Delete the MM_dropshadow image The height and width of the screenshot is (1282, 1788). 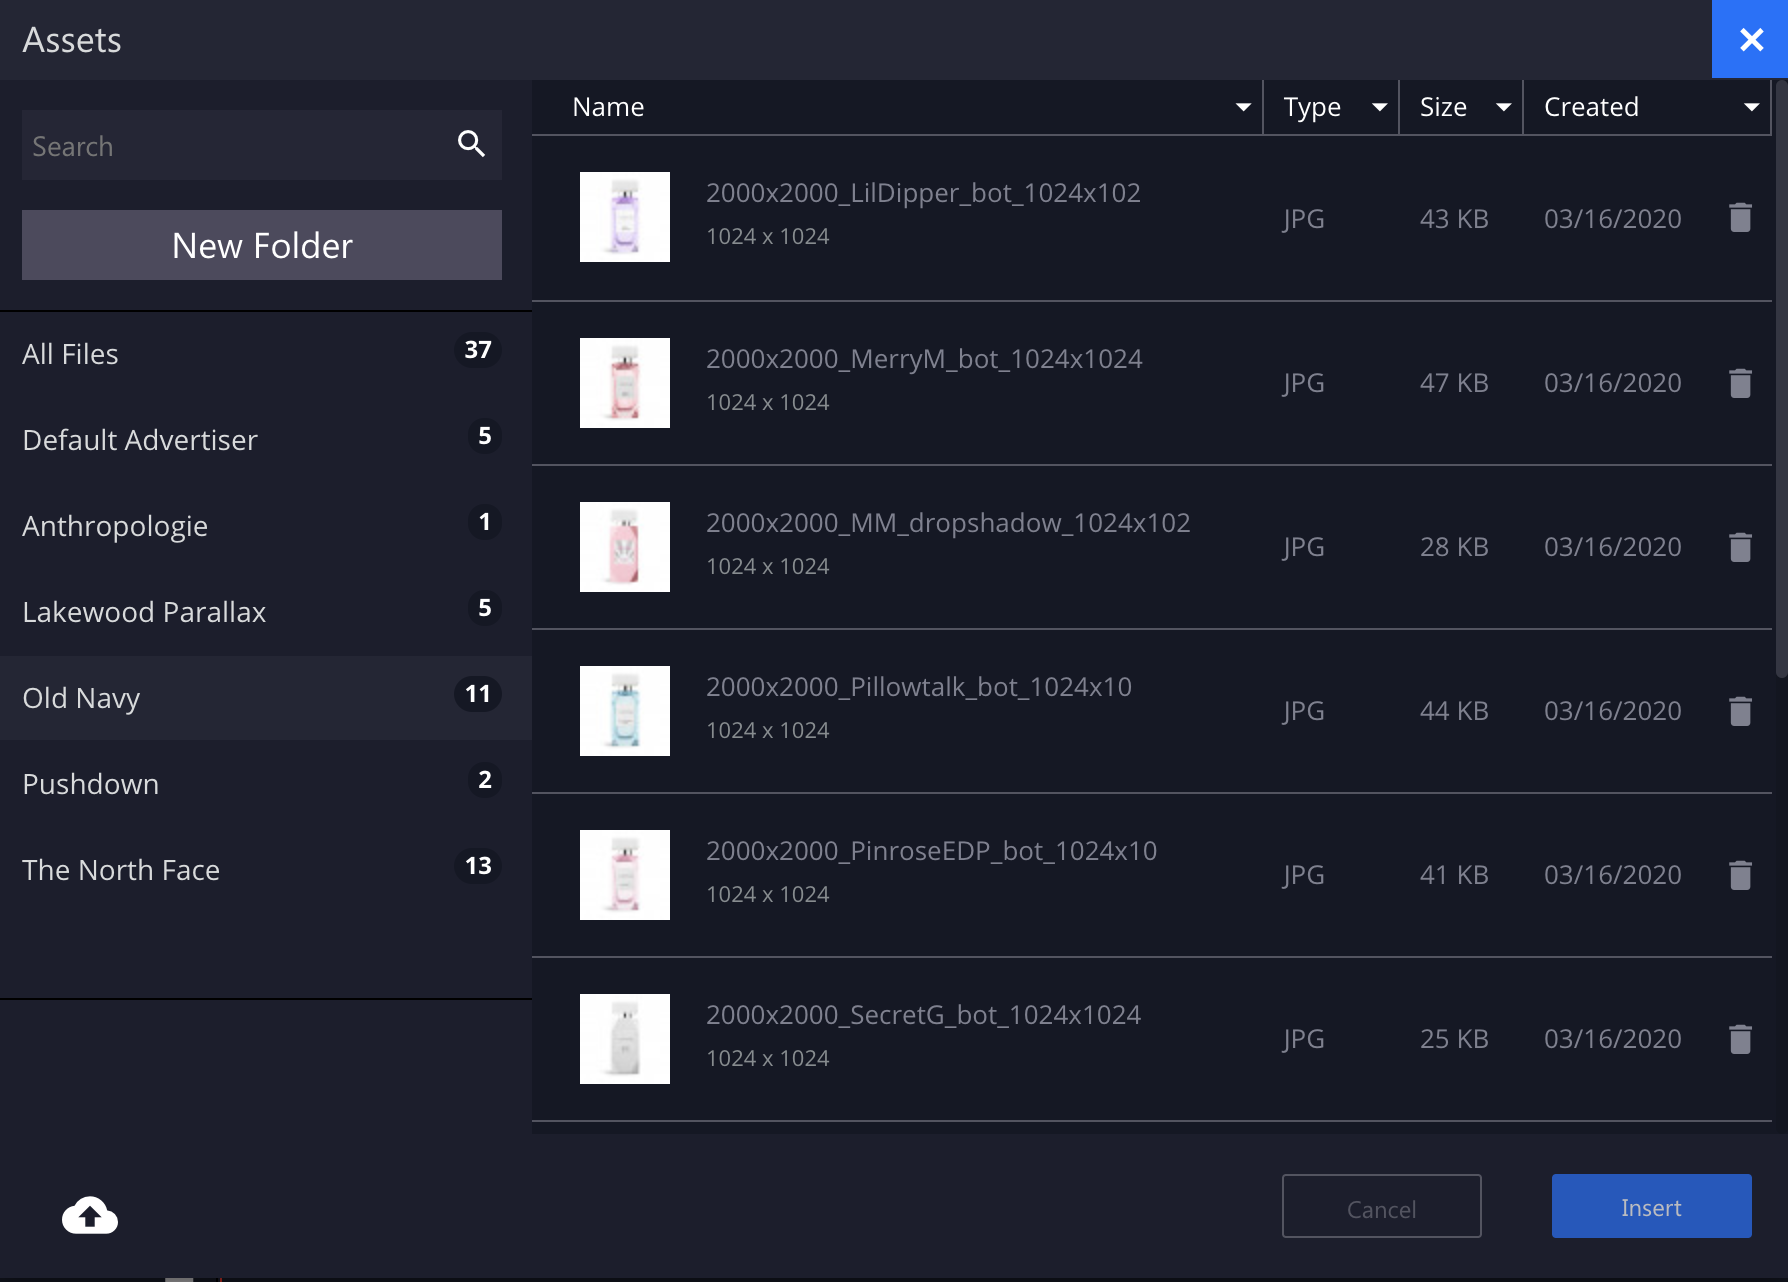pos(1740,547)
